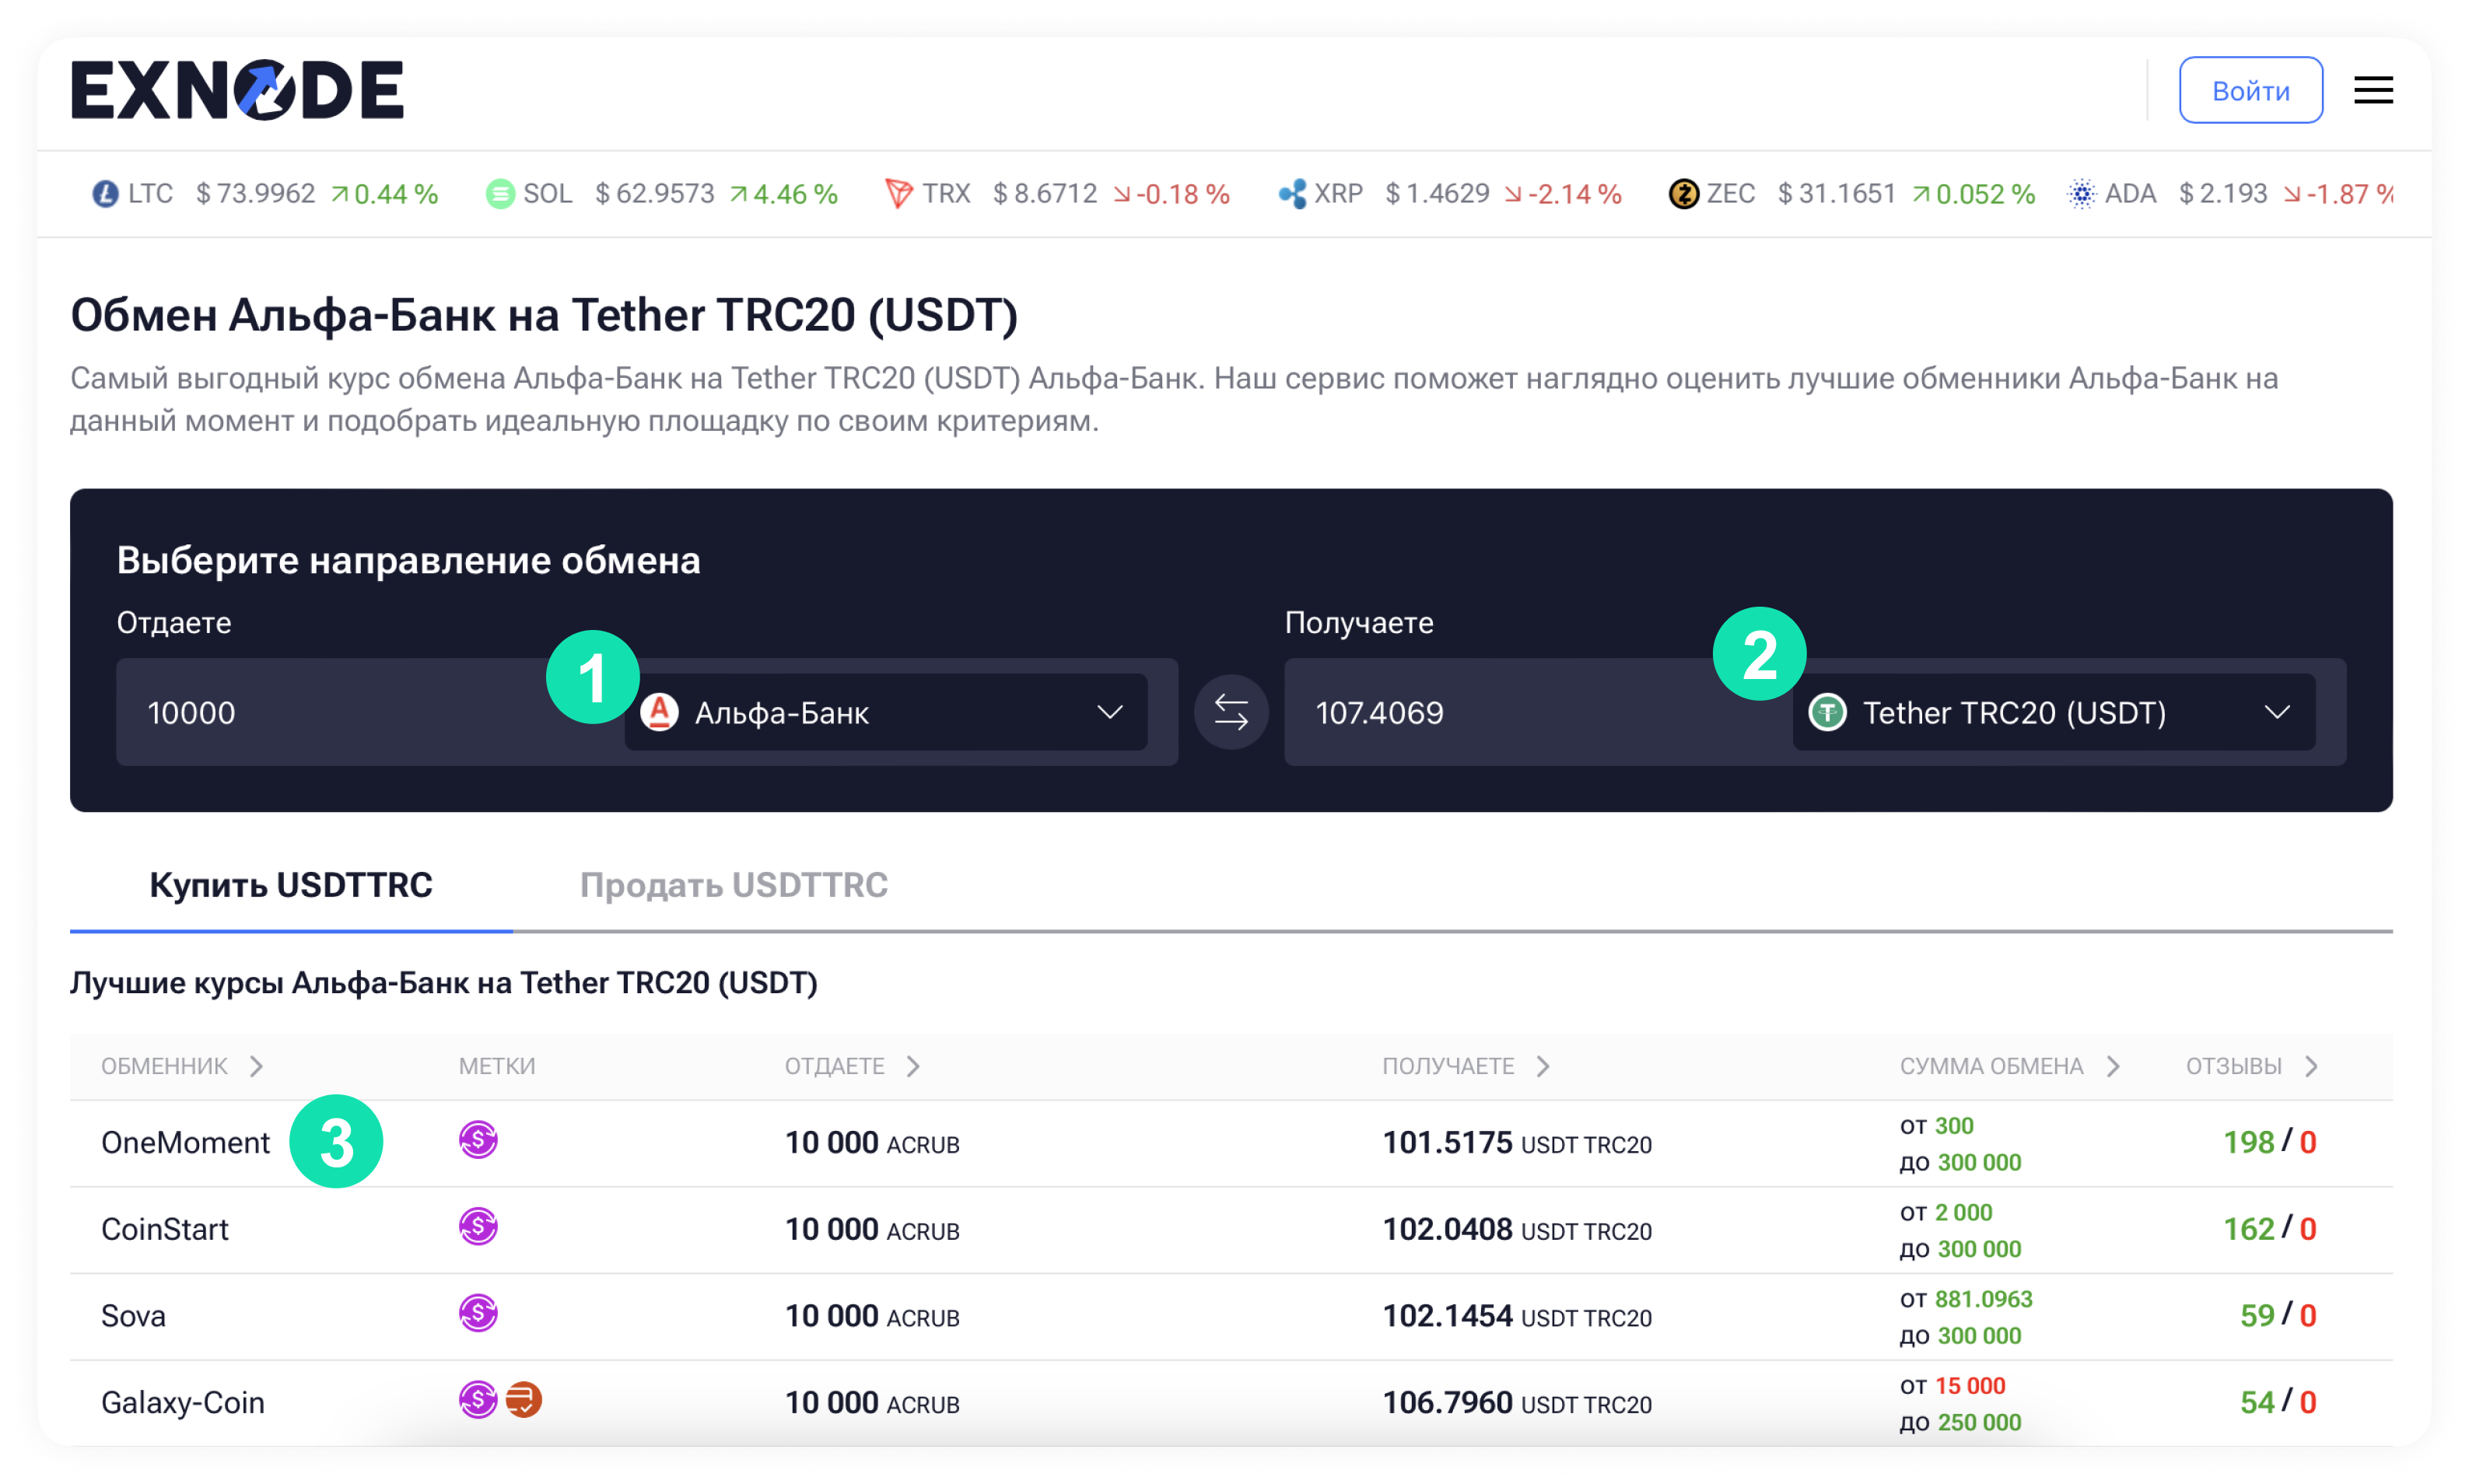Click the 106.7960 USDT TRC20 value
This screenshot has width=2469, height=1484.
click(x=1517, y=1402)
